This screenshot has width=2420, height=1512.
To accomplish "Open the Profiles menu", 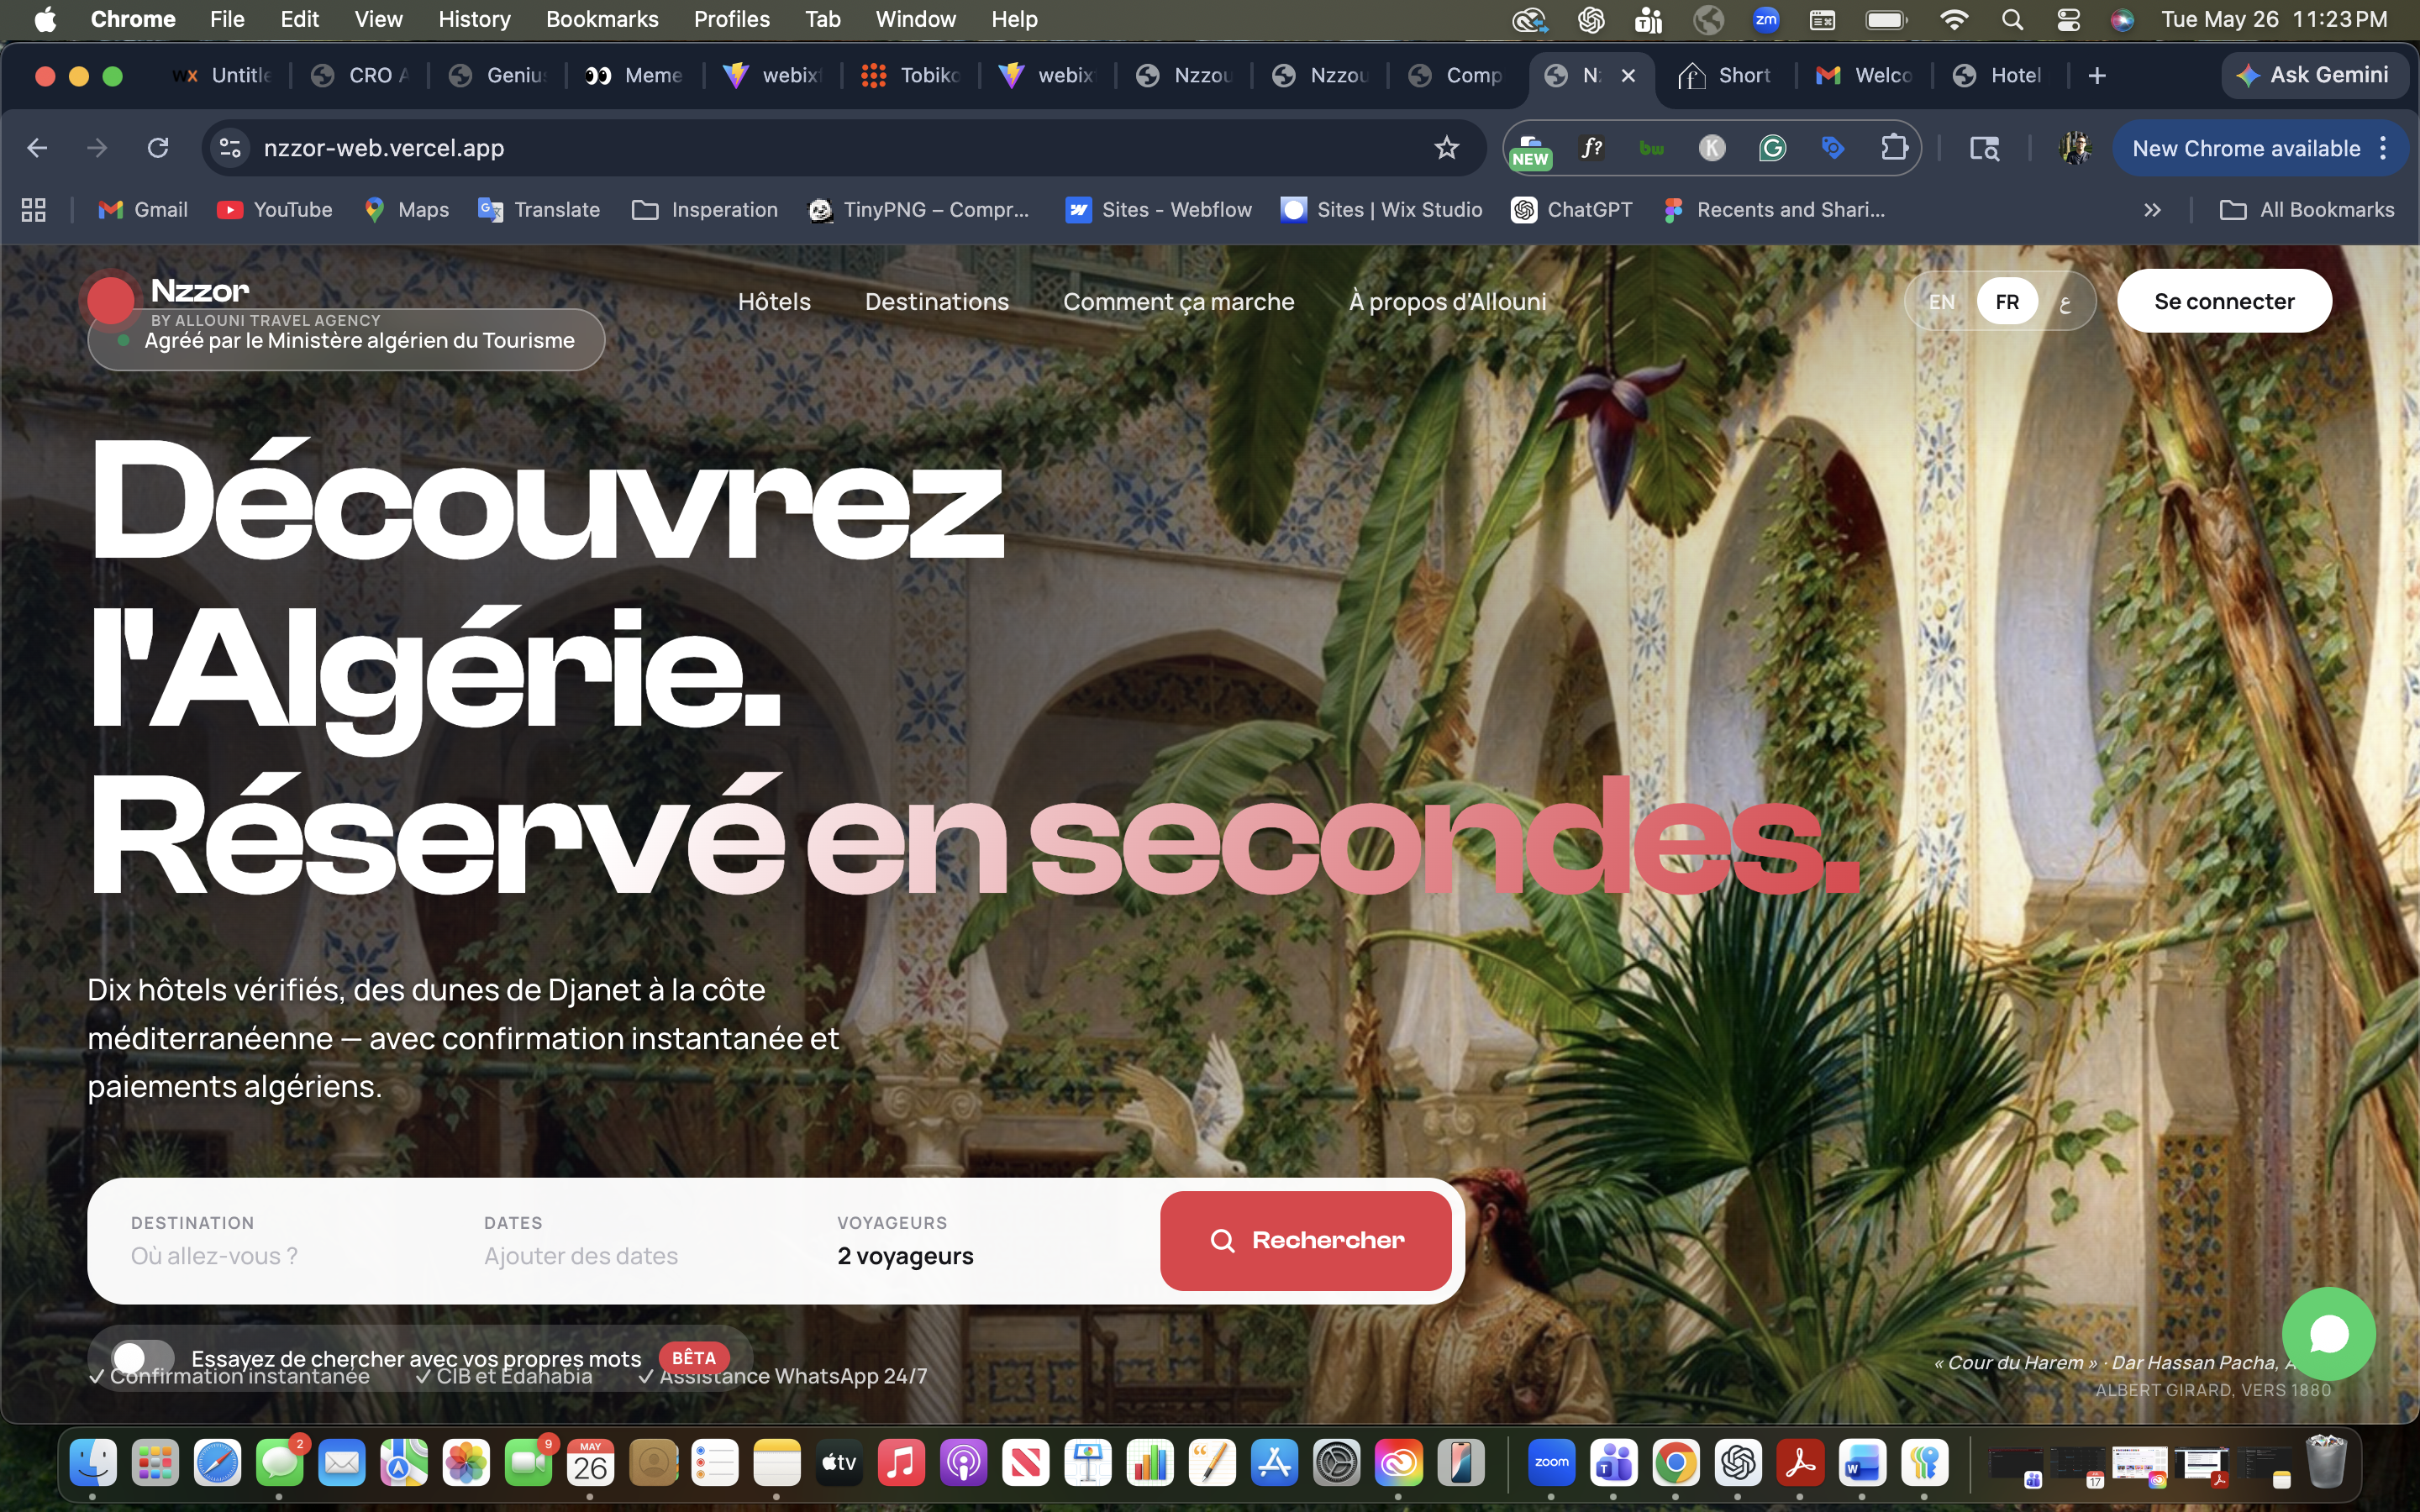I will point(732,20).
